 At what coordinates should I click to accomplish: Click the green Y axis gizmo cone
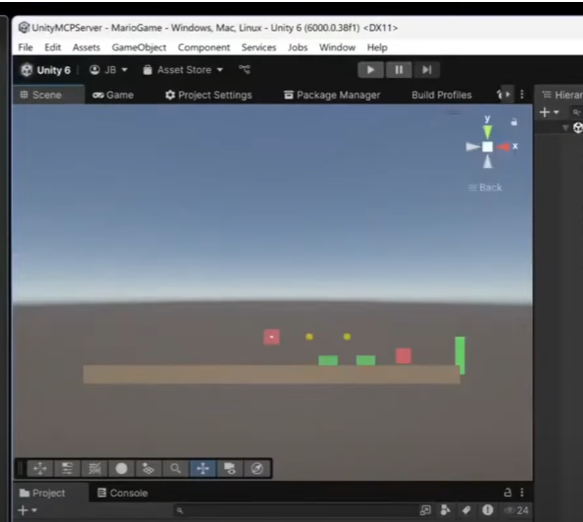click(487, 131)
